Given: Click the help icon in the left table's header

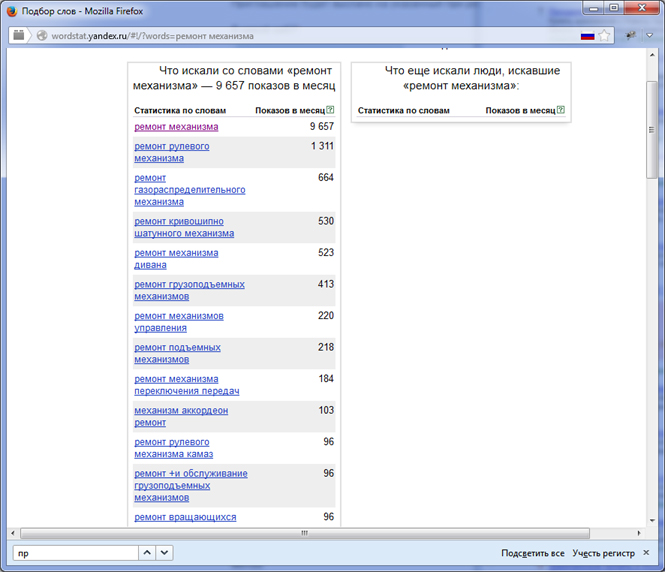Looking at the screenshot, I should (x=330, y=110).
